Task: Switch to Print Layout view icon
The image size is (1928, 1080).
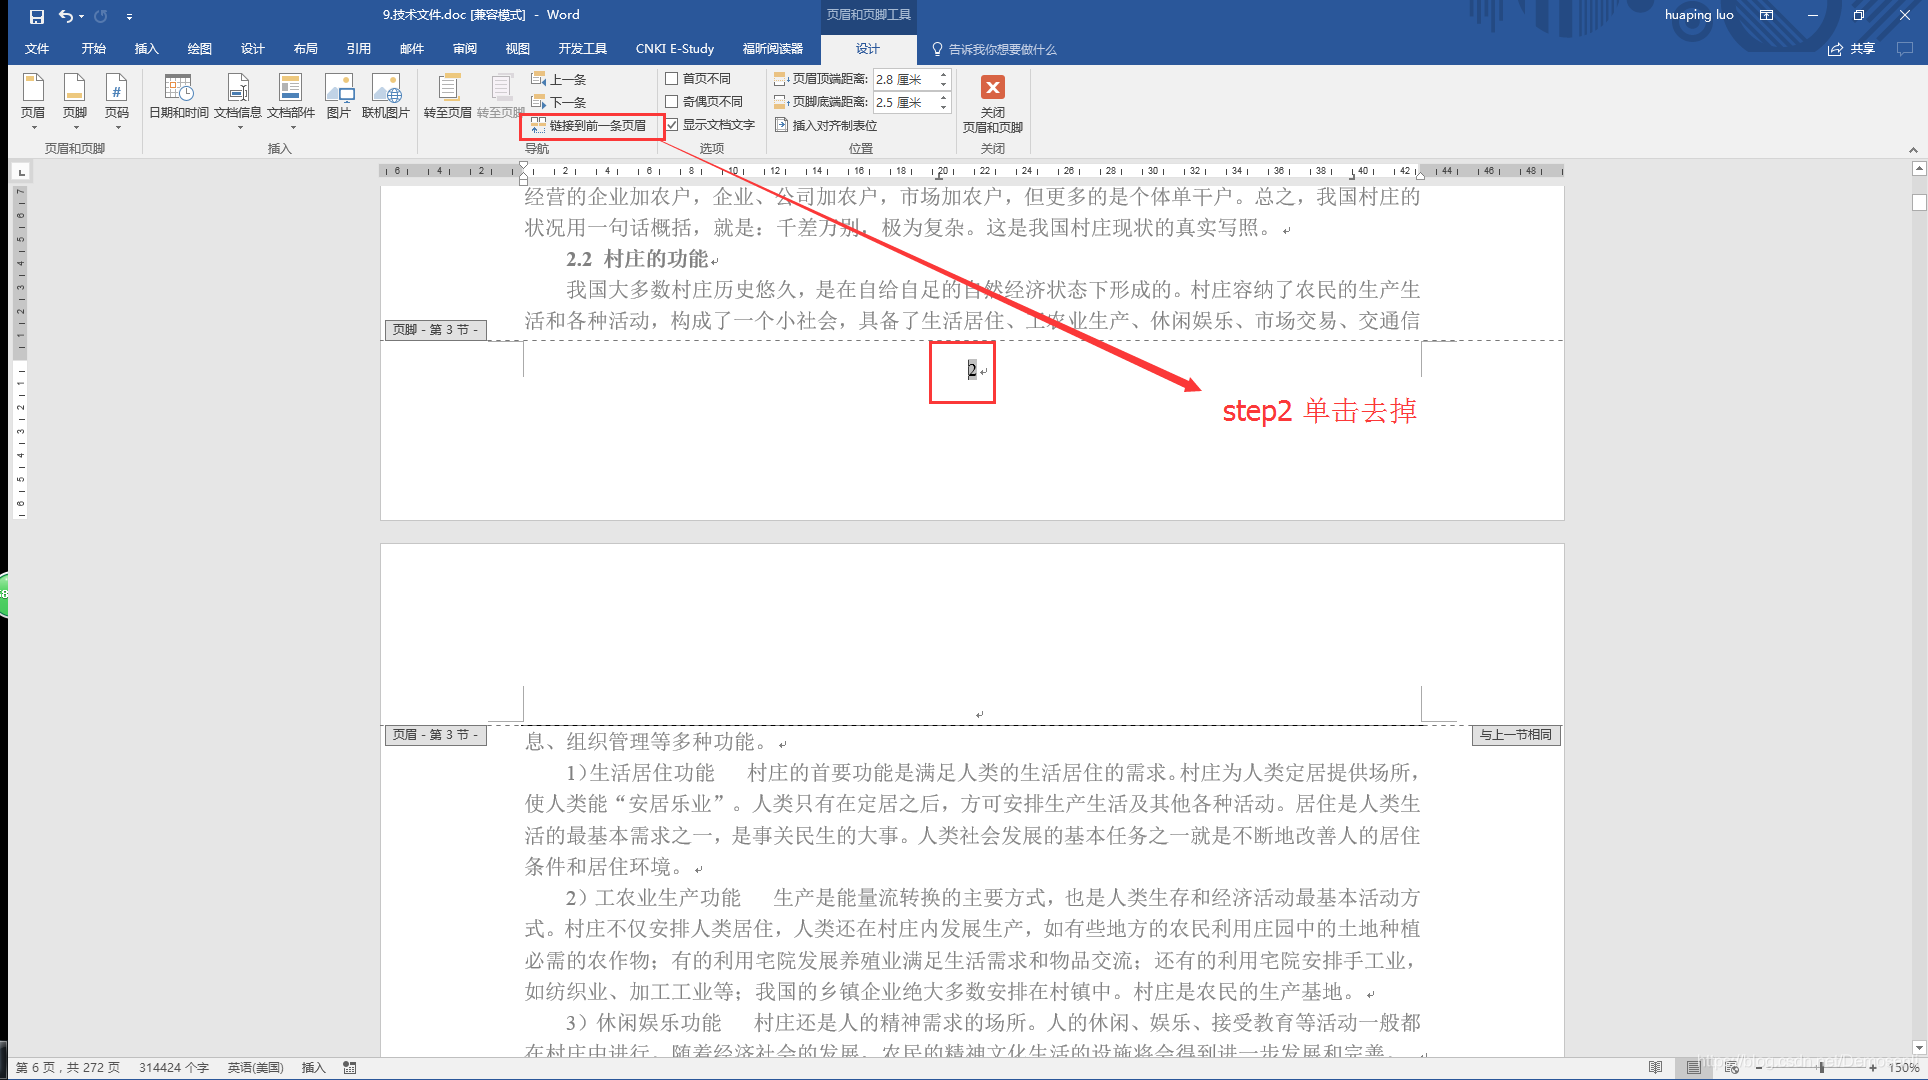Action: (x=1693, y=1068)
